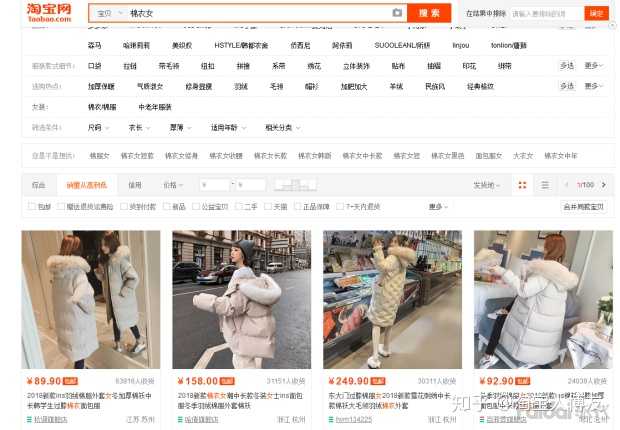Choose the SUOOLEANL brand link
This screenshot has width=620, height=430.
coord(402,45)
